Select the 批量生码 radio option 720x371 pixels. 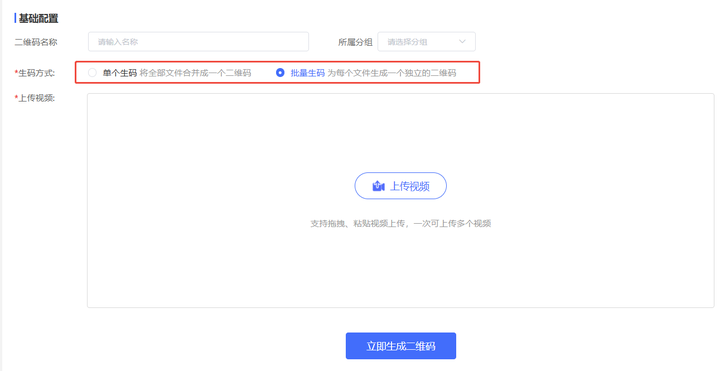tap(280, 73)
